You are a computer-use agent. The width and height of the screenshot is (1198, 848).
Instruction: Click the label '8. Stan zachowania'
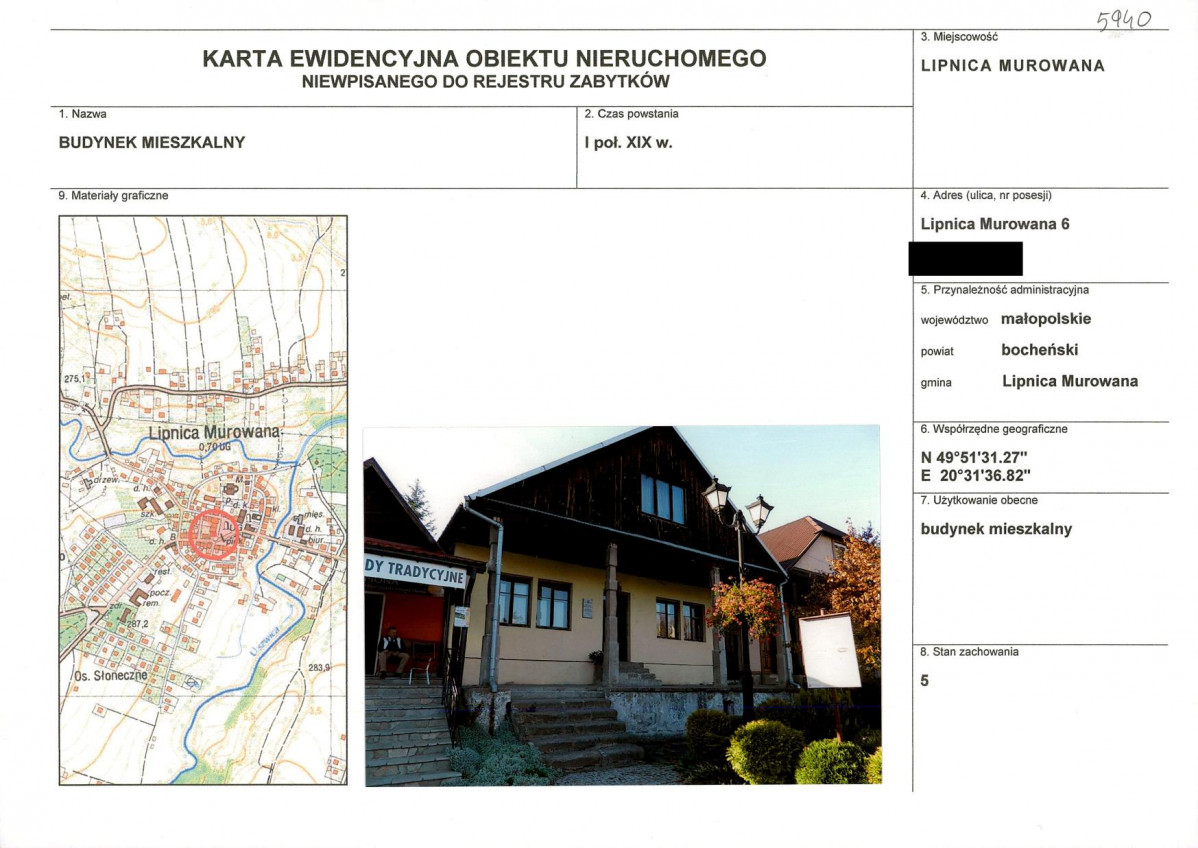(x=970, y=652)
